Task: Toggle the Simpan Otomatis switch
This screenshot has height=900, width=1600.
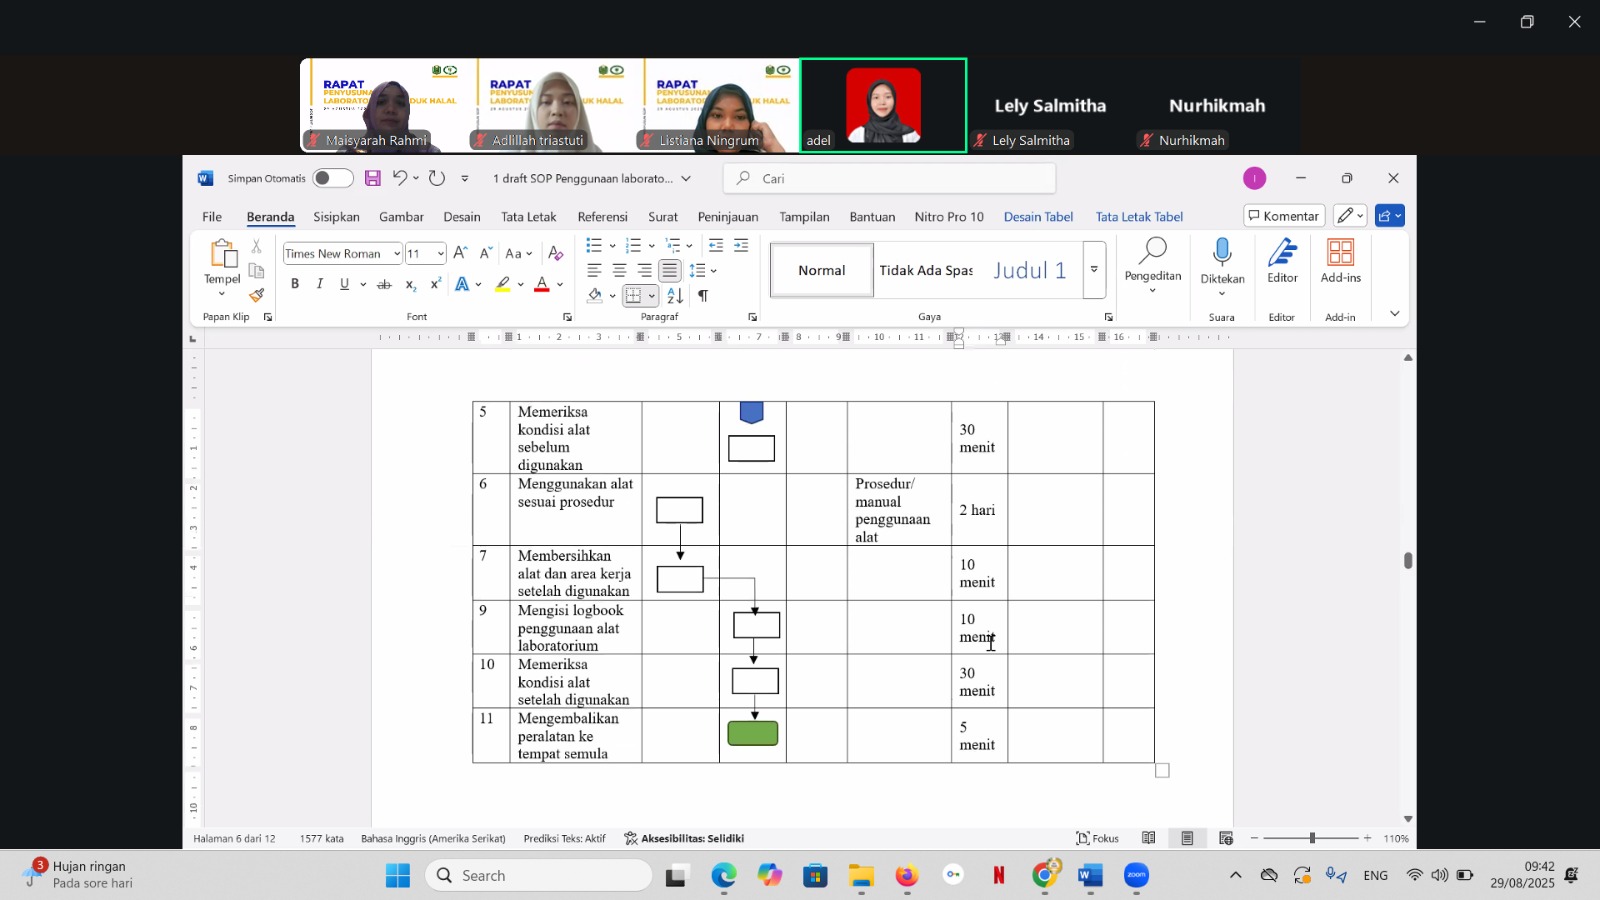Action: click(x=332, y=178)
